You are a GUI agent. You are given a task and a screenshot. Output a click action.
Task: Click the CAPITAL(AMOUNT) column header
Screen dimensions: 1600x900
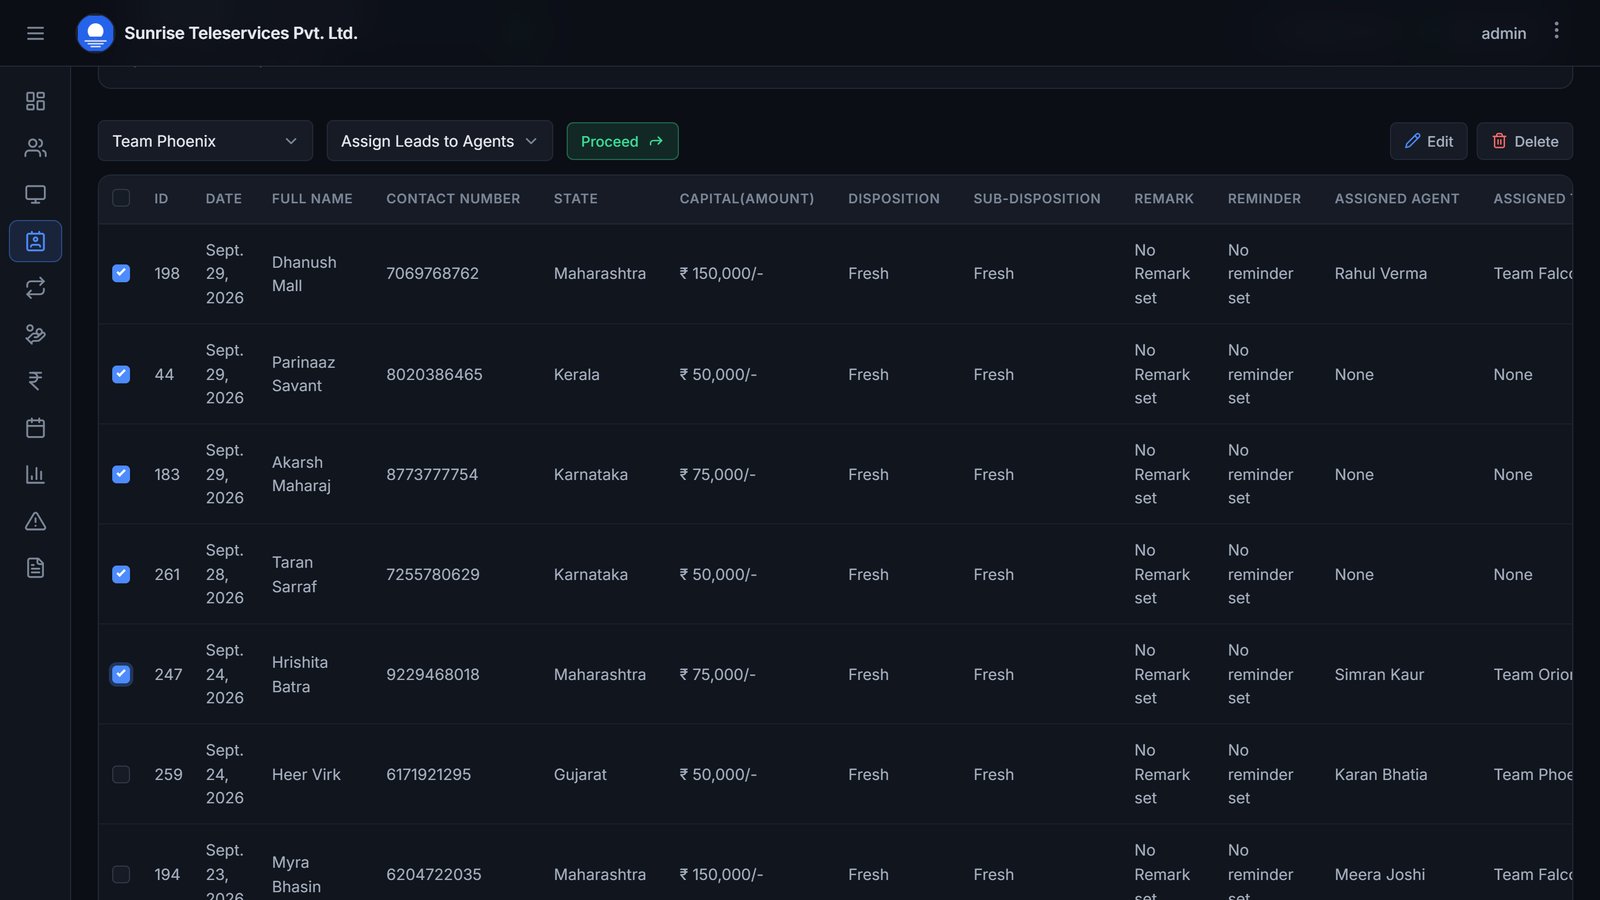[x=747, y=199]
